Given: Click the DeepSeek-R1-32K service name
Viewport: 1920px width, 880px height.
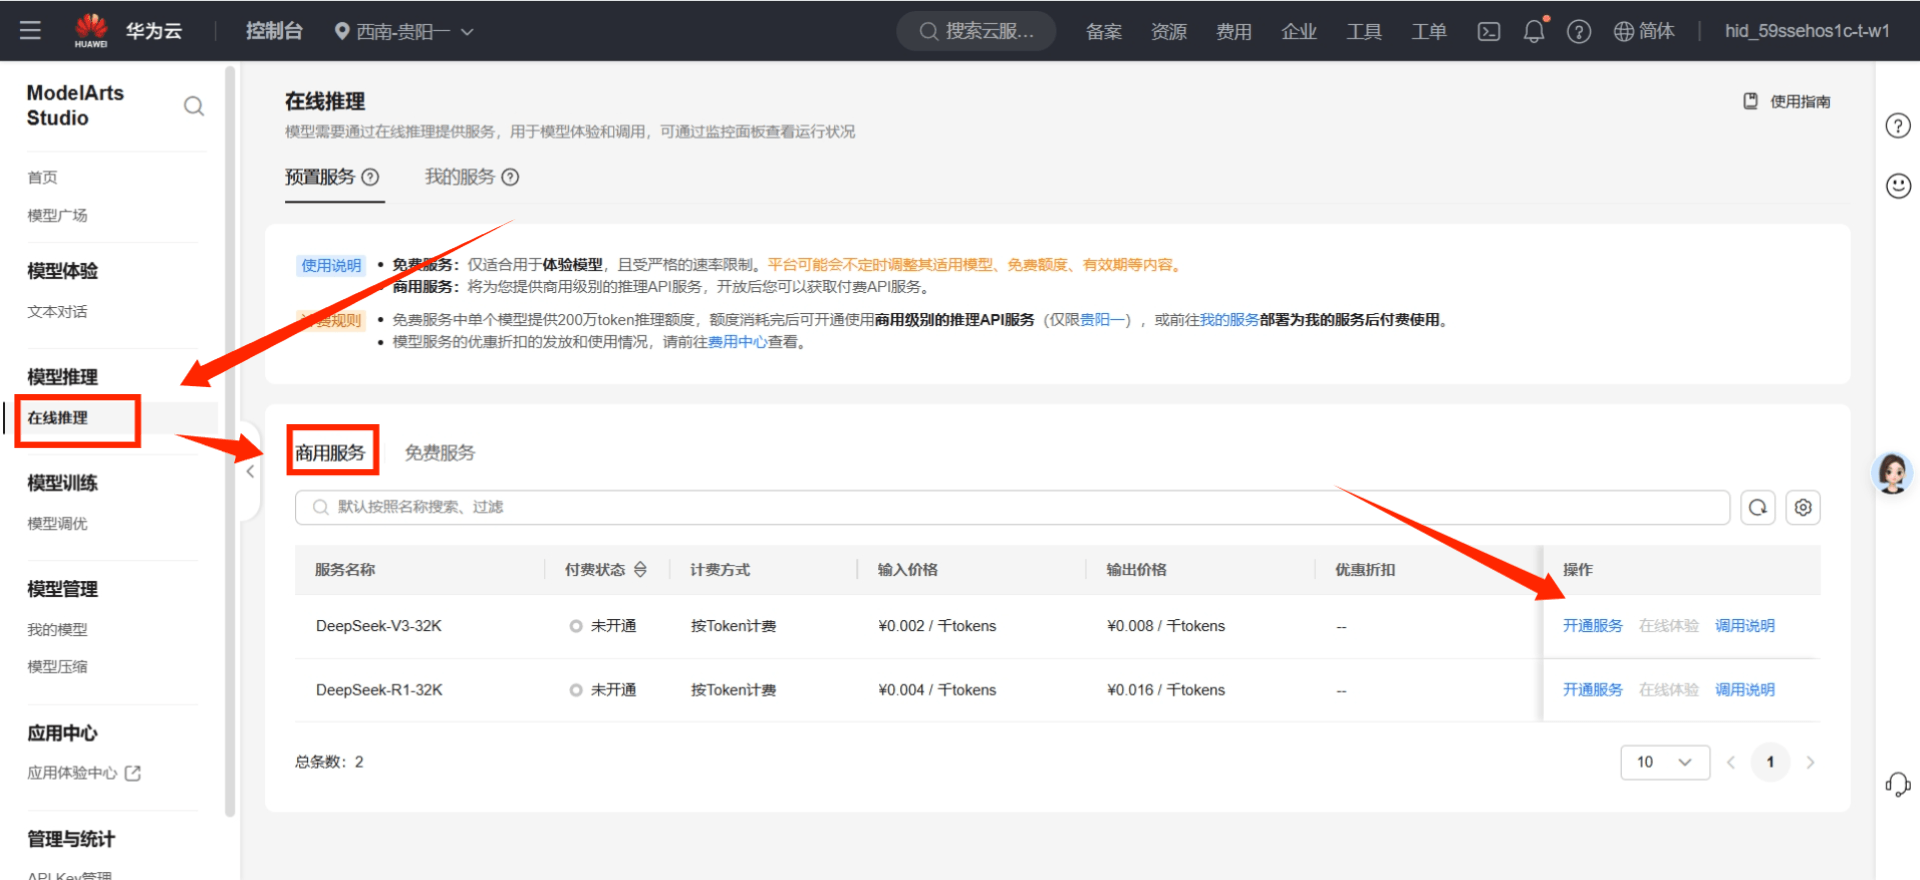Looking at the screenshot, I should coord(379,690).
